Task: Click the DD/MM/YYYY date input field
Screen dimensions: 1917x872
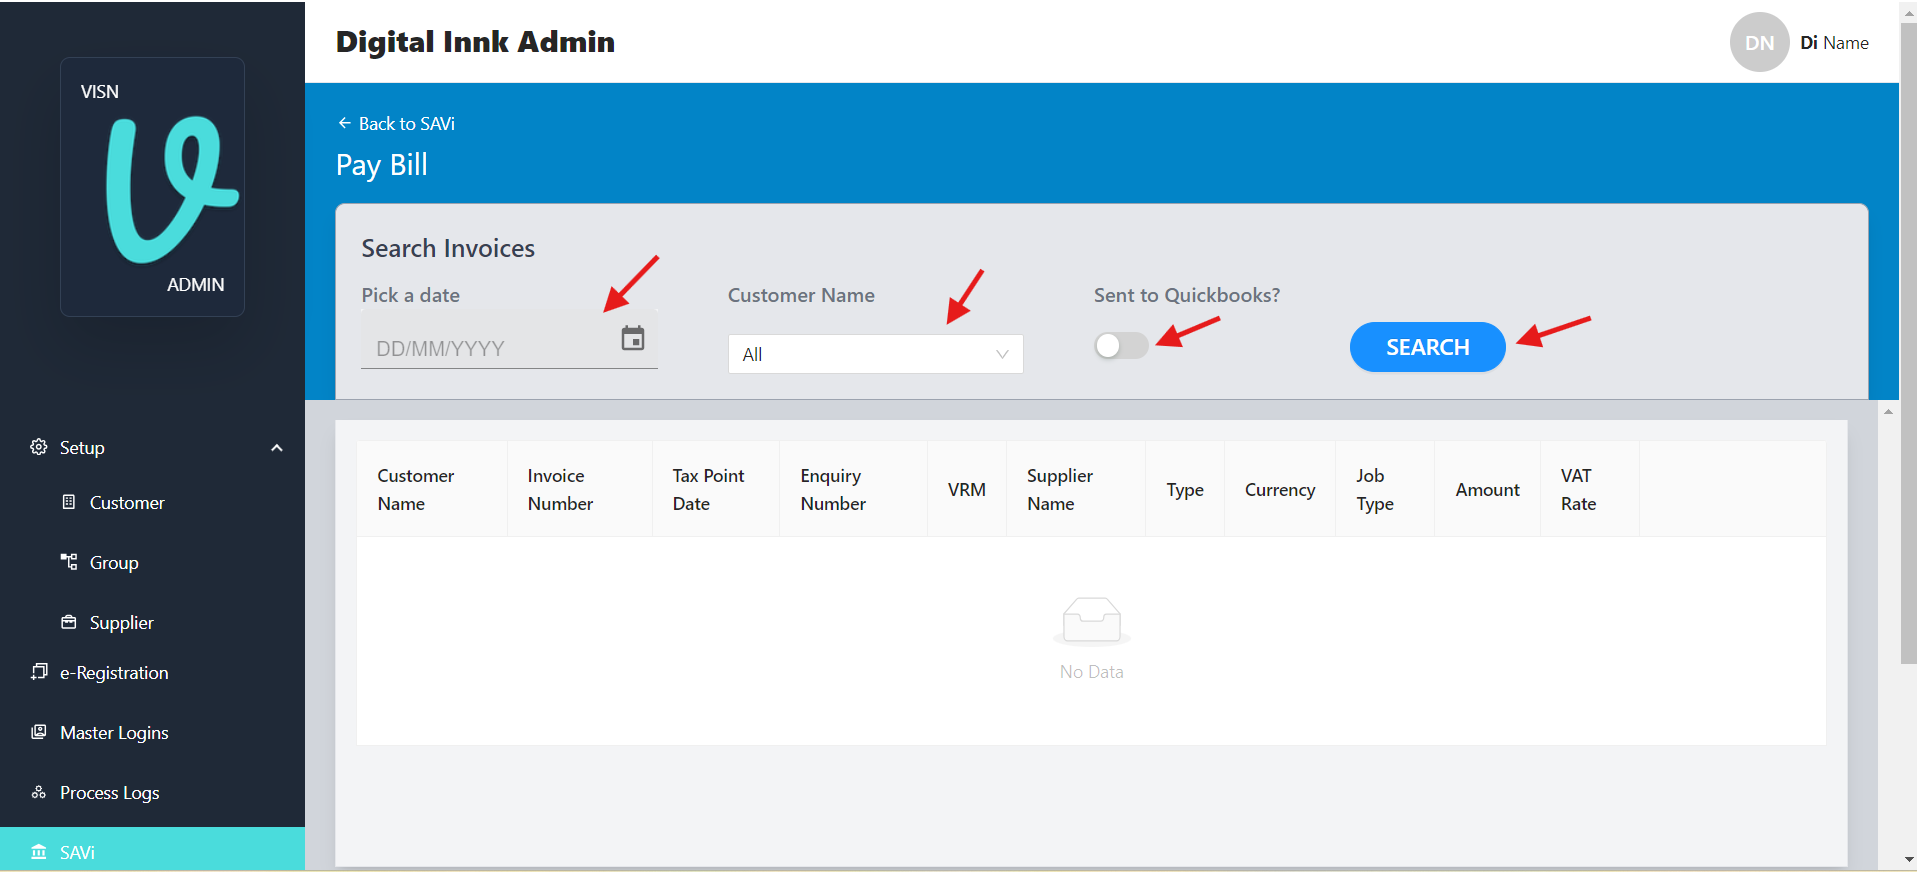Action: tap(485, 349)
